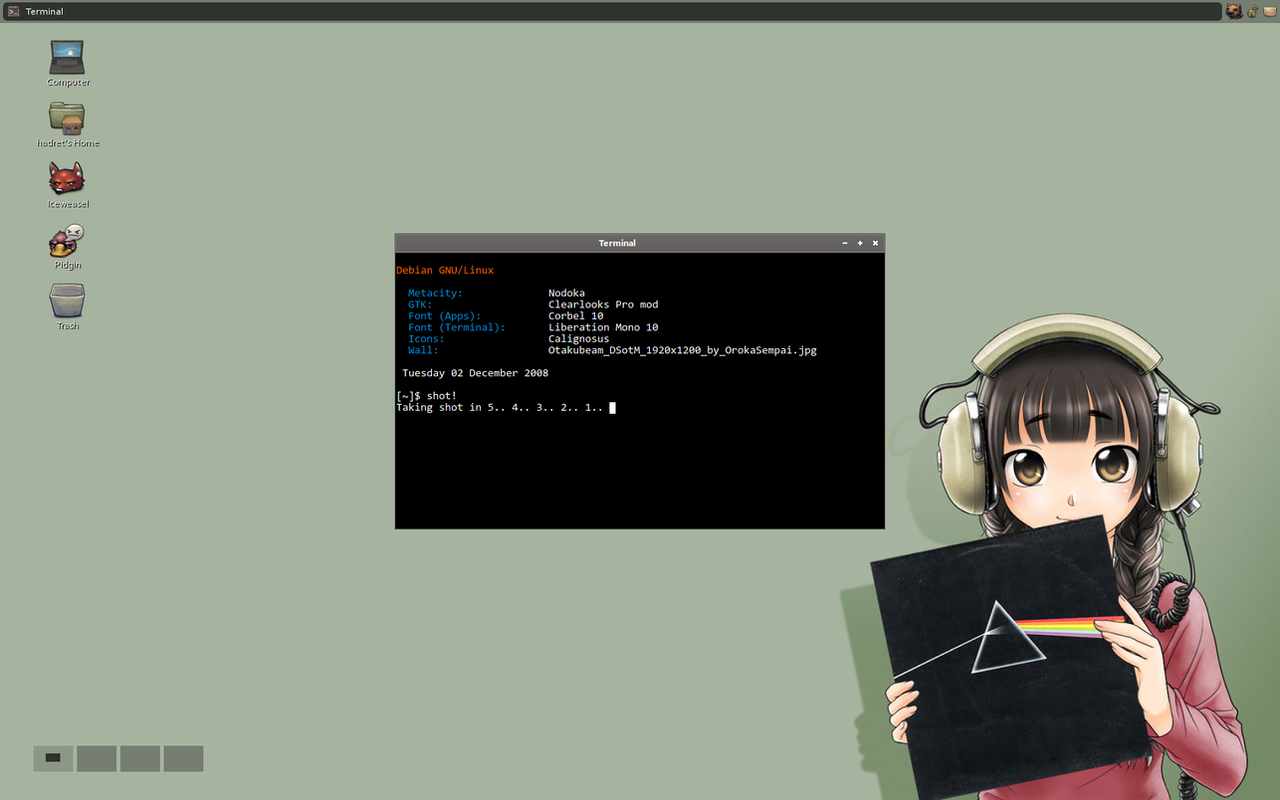Click the 'Taking shot in 5..' output line
The width and height of the screenshot is (1280, 800).
500,408
